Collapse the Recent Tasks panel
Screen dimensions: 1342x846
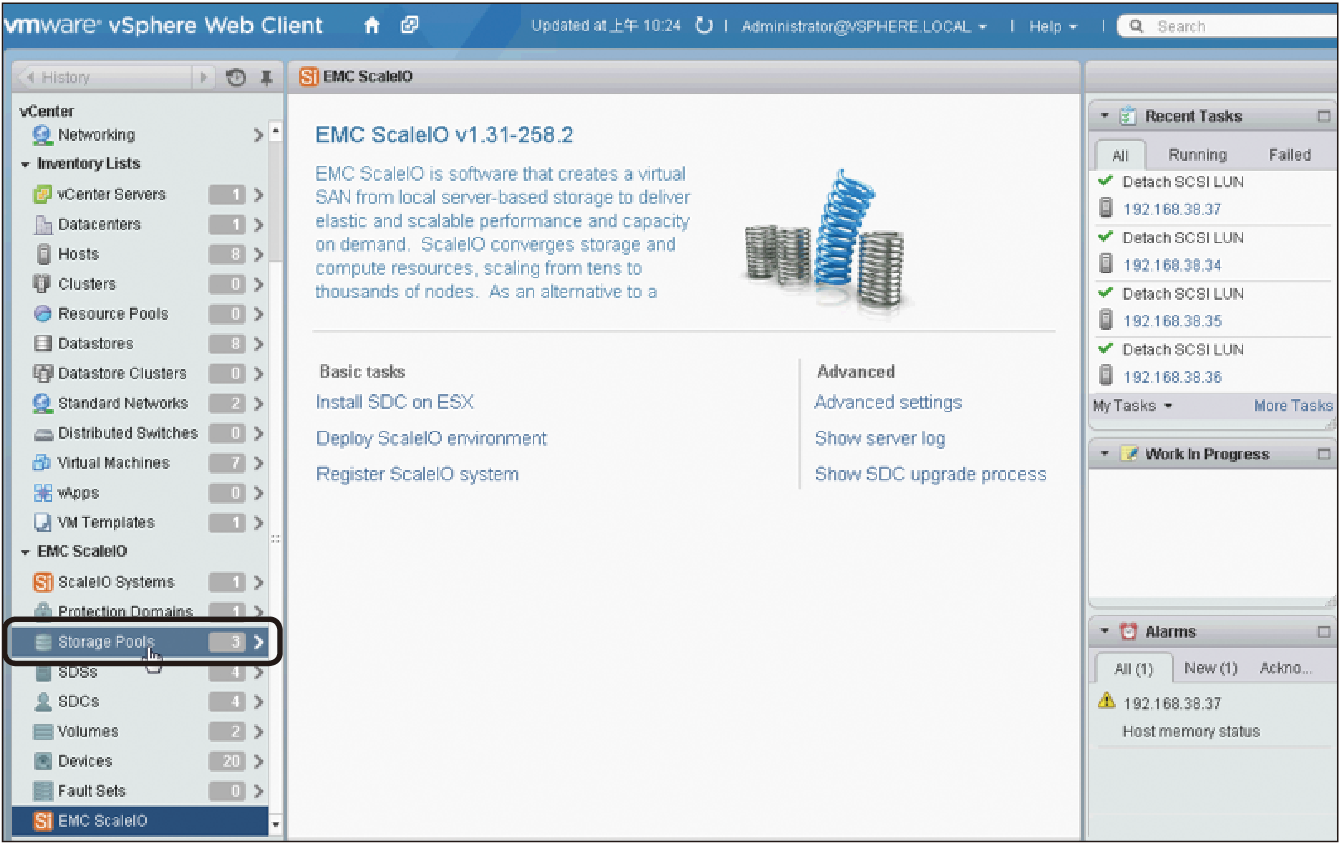pyautogui.click(x=1104, y=117)
